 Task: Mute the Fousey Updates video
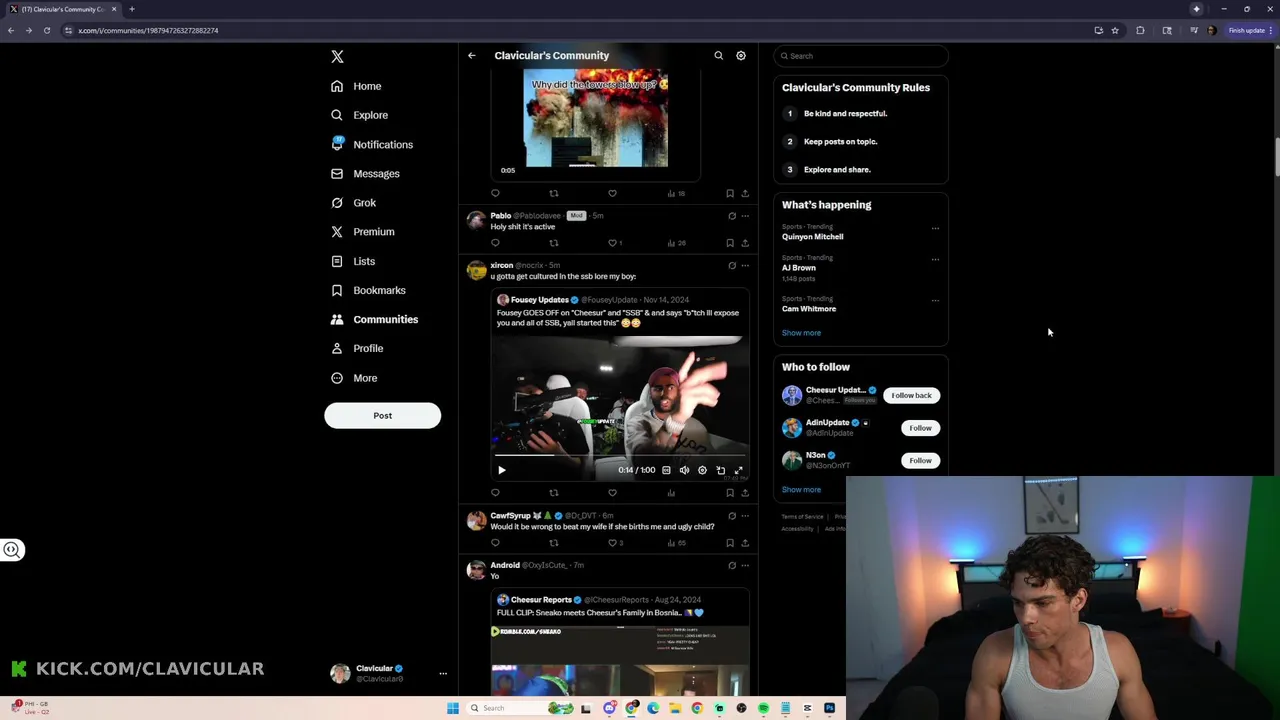684,470
